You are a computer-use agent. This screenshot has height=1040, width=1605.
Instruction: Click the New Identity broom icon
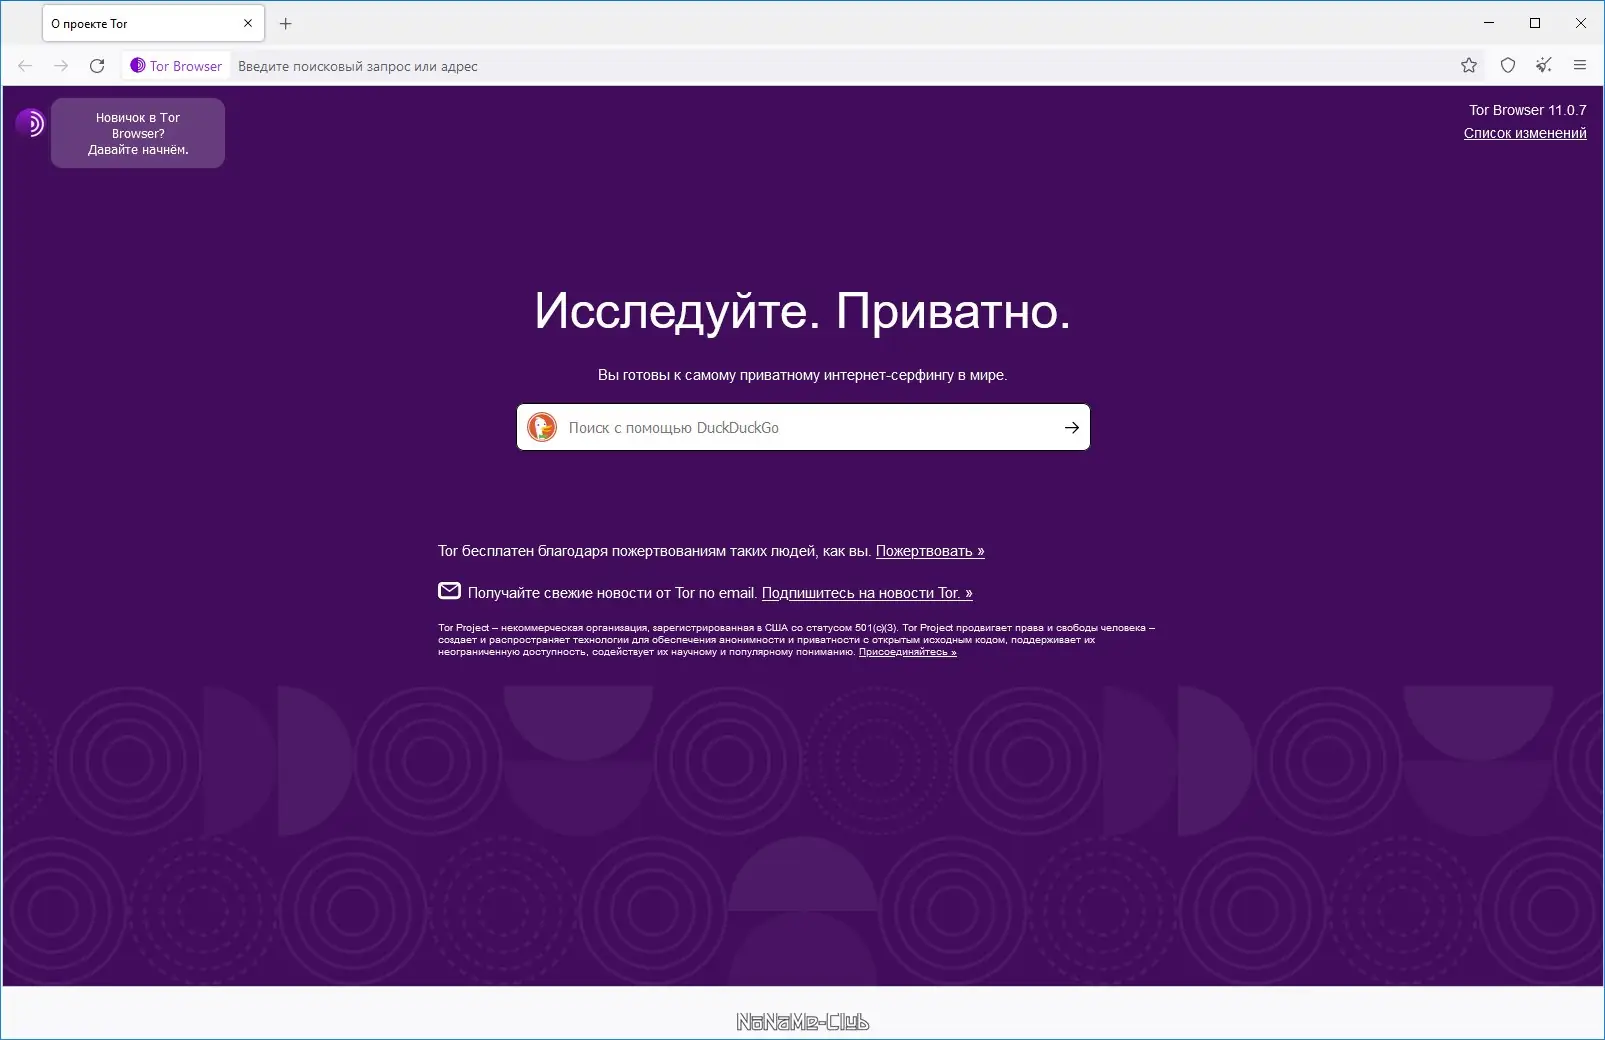pyautogui.click(x=1544, y=66)
